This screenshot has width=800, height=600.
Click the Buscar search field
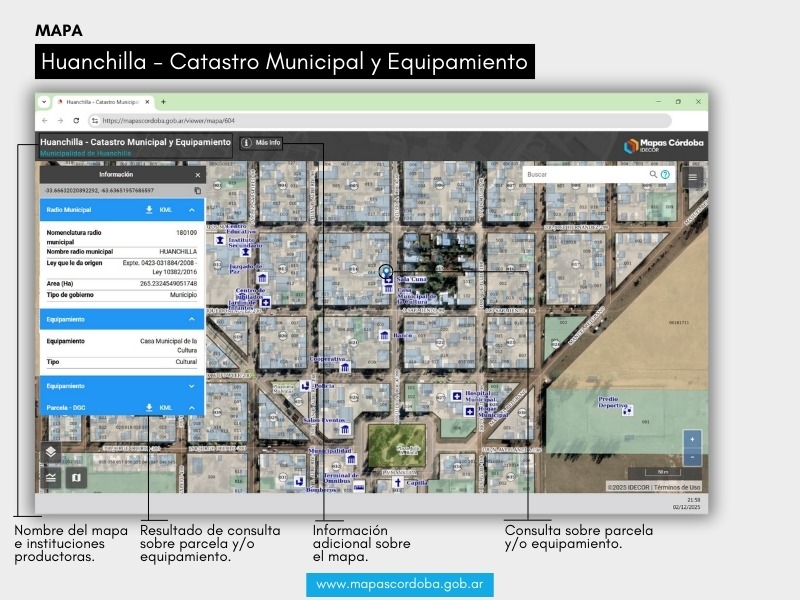click(x=584, y=174)
